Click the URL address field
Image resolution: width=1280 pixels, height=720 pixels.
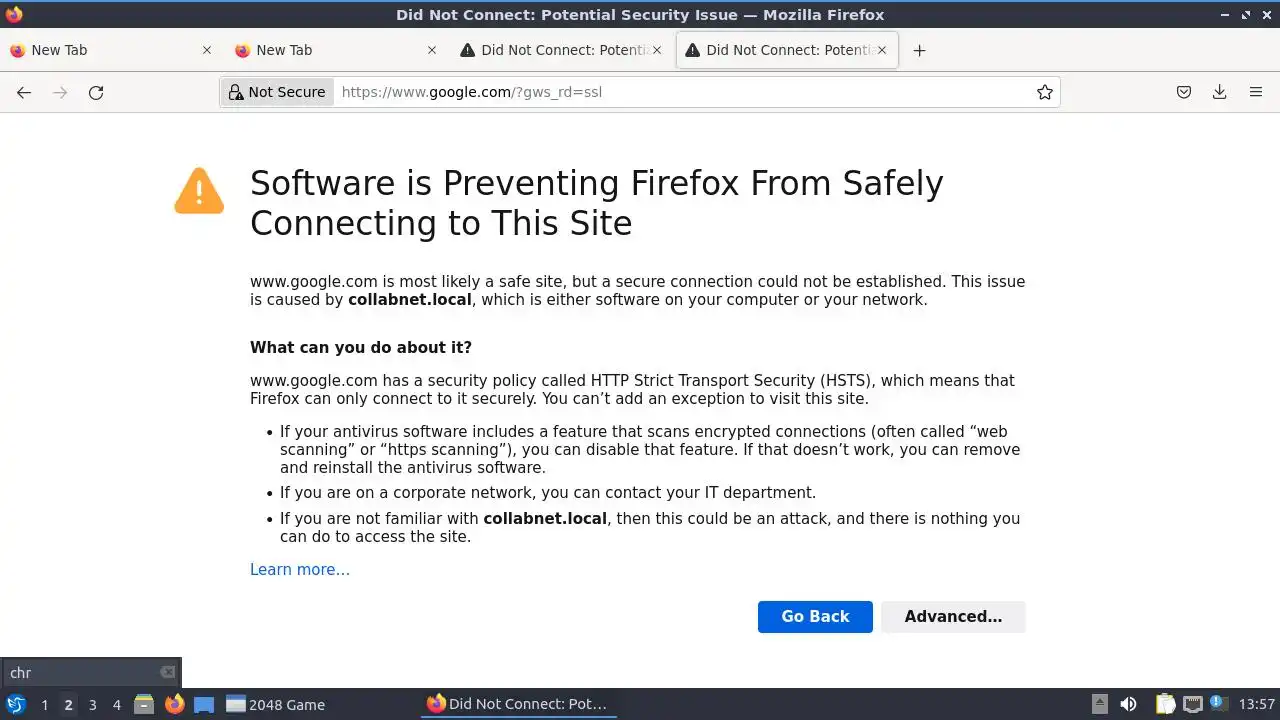point(680,92)
